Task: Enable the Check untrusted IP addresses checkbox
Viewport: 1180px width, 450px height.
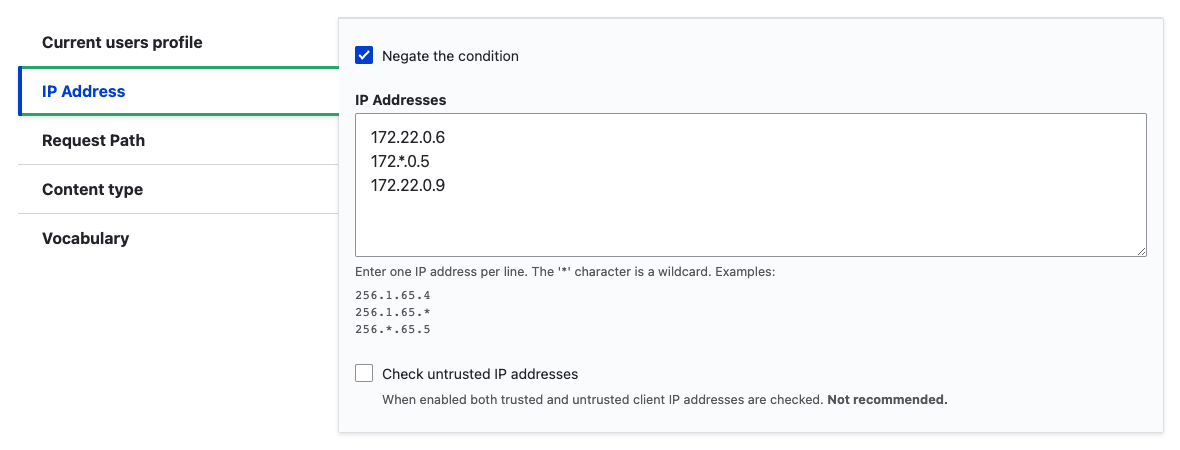Action: pyautogui.click(x=364, y=373)
